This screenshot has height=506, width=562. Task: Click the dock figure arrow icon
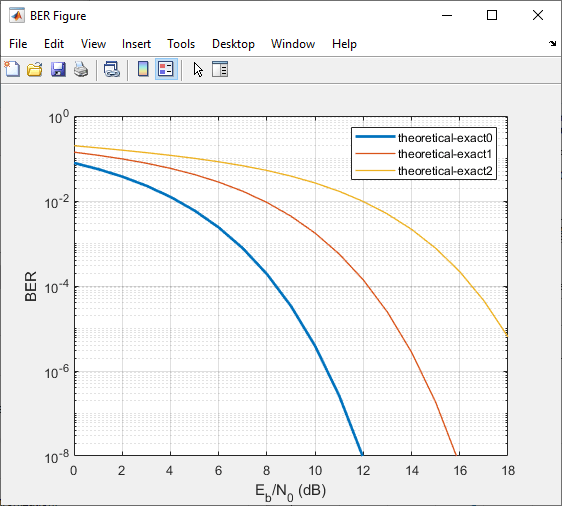tap(553, 44)
